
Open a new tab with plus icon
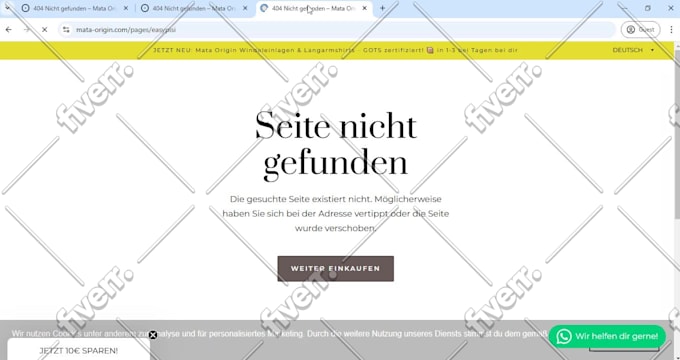click(382, 8)
